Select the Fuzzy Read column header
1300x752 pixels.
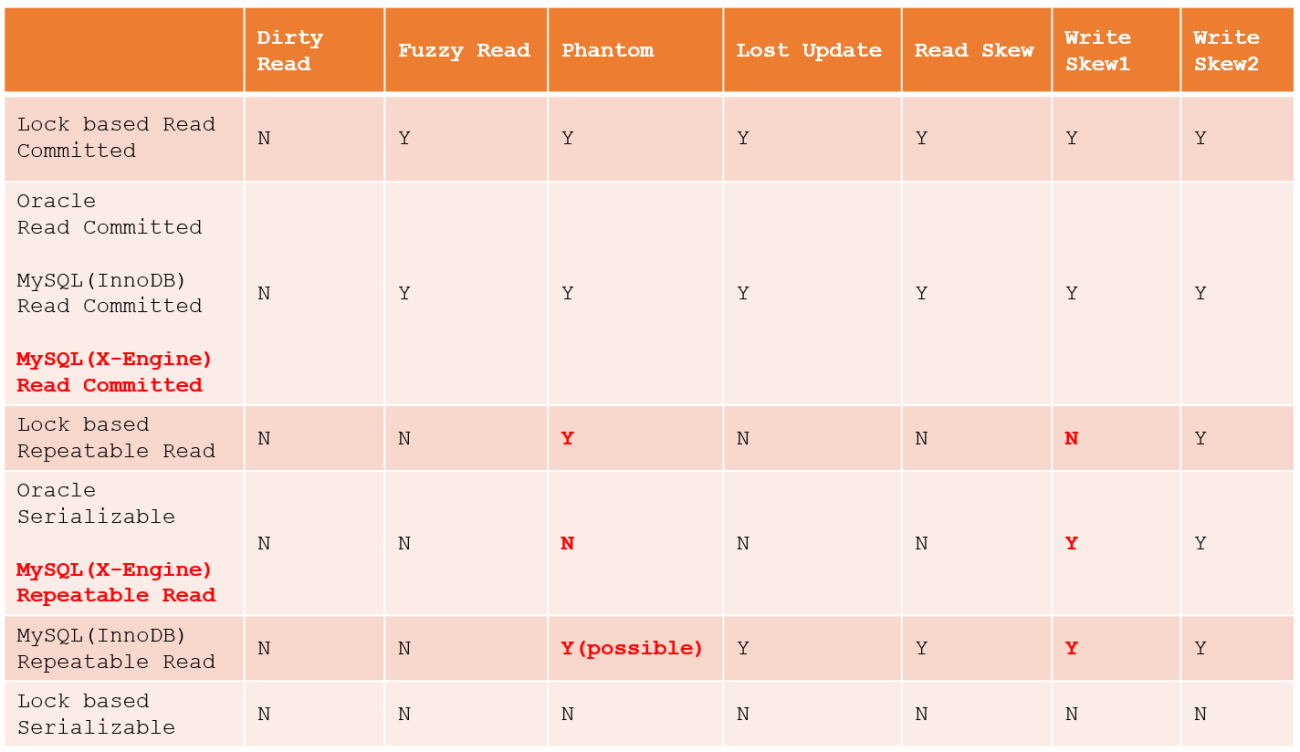point(464,51)
